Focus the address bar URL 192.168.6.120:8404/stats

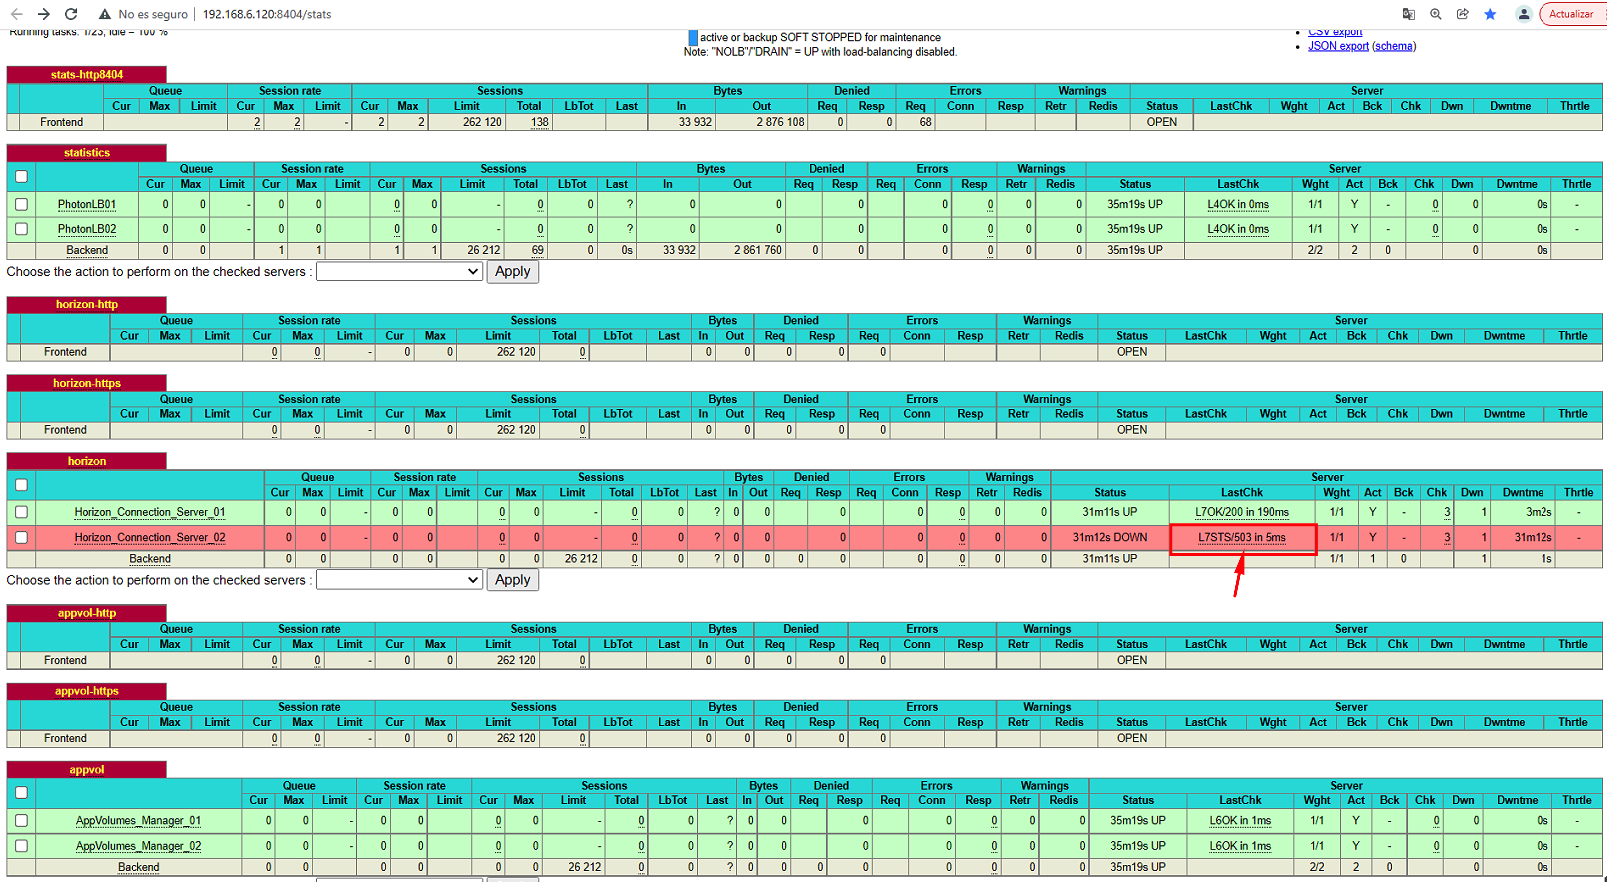click(267, 14)
